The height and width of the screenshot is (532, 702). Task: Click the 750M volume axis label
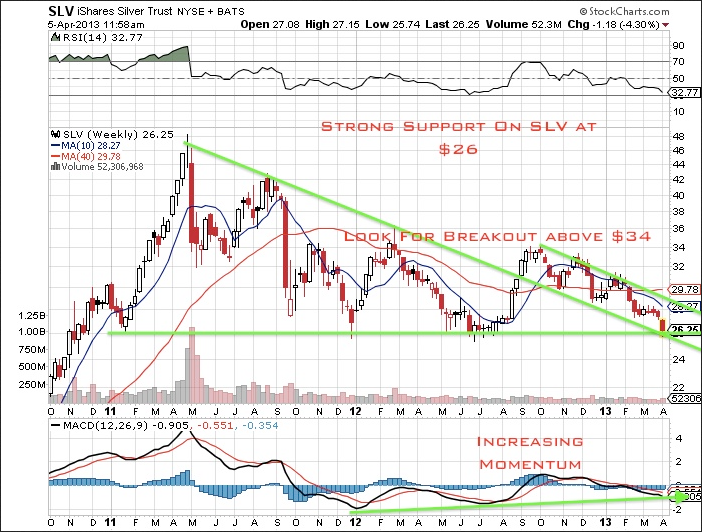pos(32,349)
